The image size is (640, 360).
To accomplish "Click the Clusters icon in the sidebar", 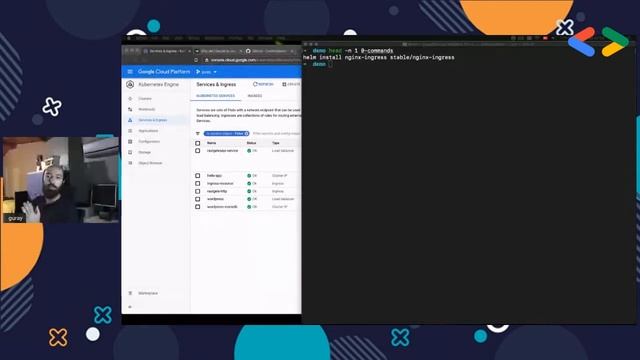I will [x=130, y=99].
